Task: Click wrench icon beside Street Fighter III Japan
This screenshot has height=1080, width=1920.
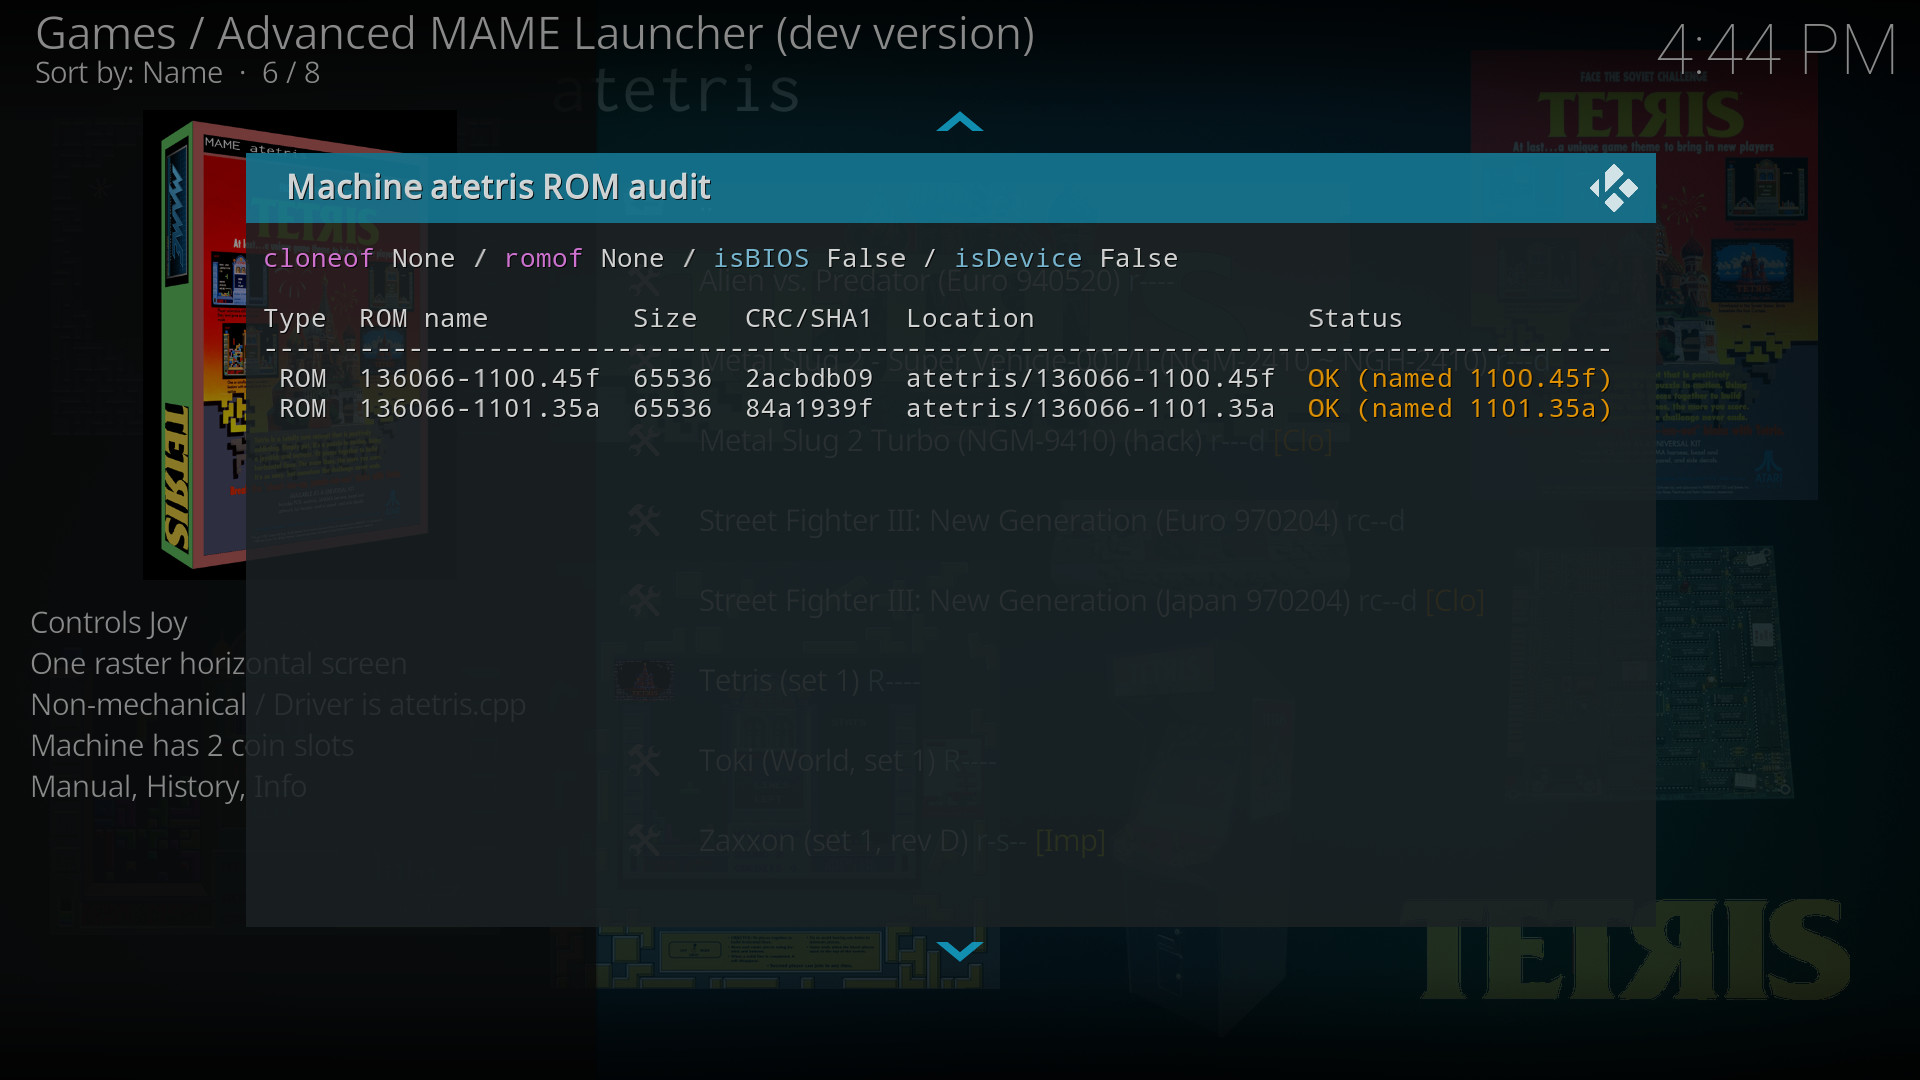Action: 645,601
